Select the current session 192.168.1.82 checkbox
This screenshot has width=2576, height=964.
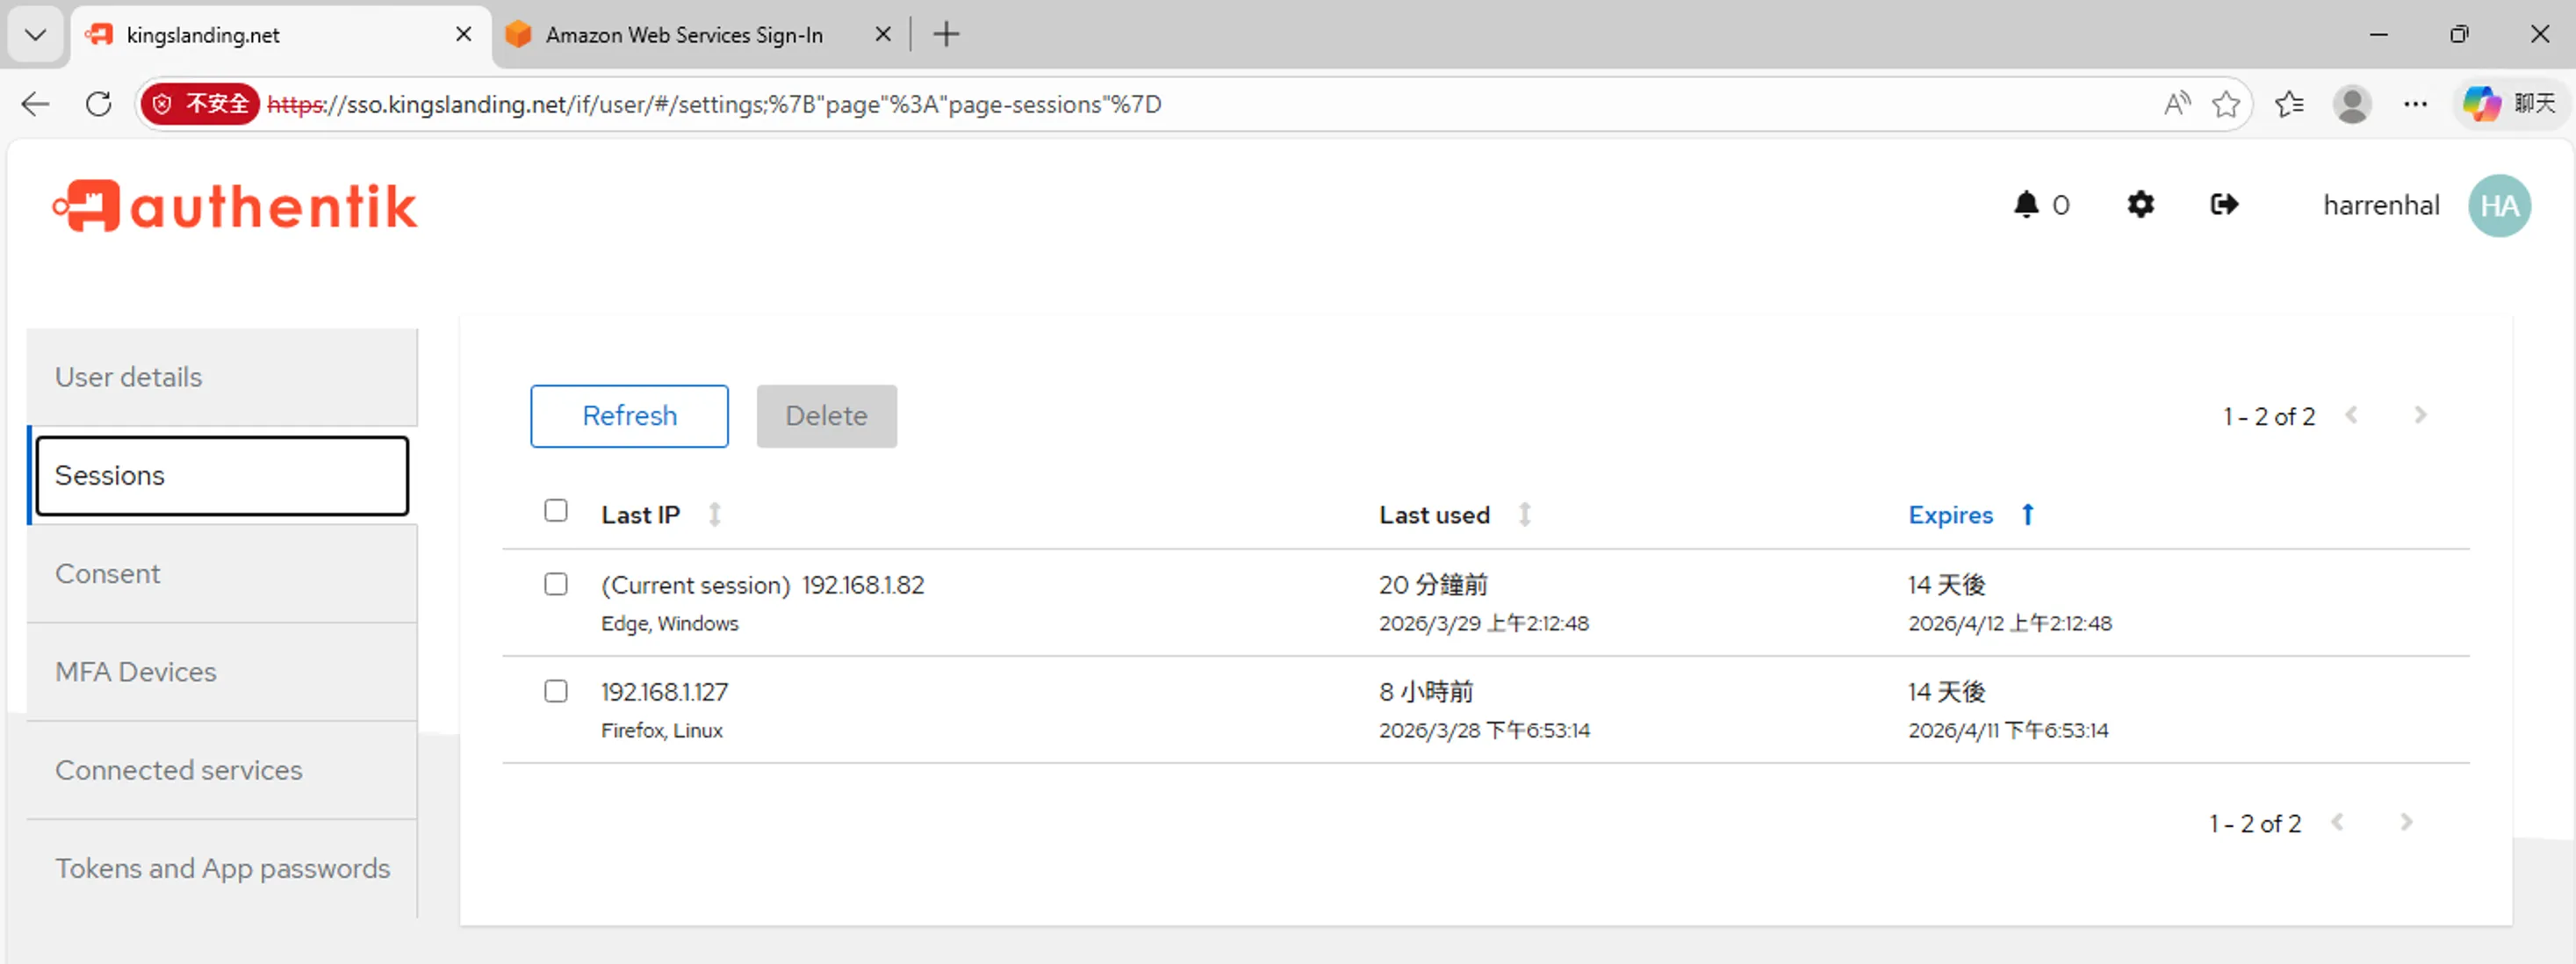[556, 584]
